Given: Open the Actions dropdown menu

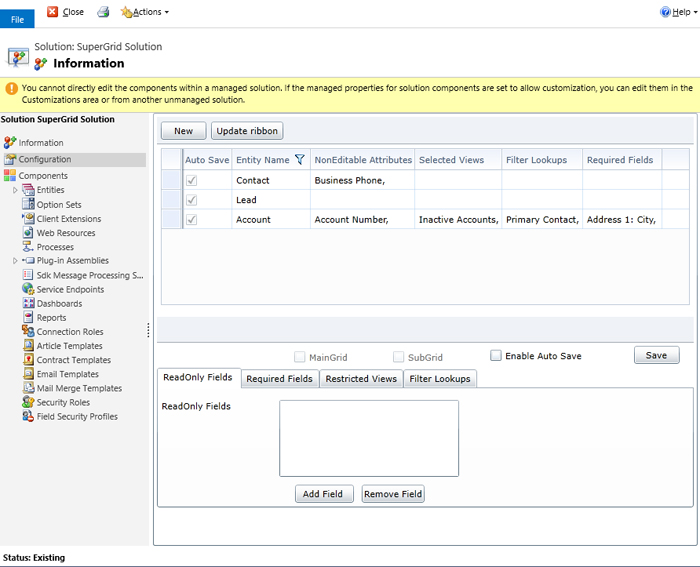Looking at the screenshot, I should click(145, 12).
